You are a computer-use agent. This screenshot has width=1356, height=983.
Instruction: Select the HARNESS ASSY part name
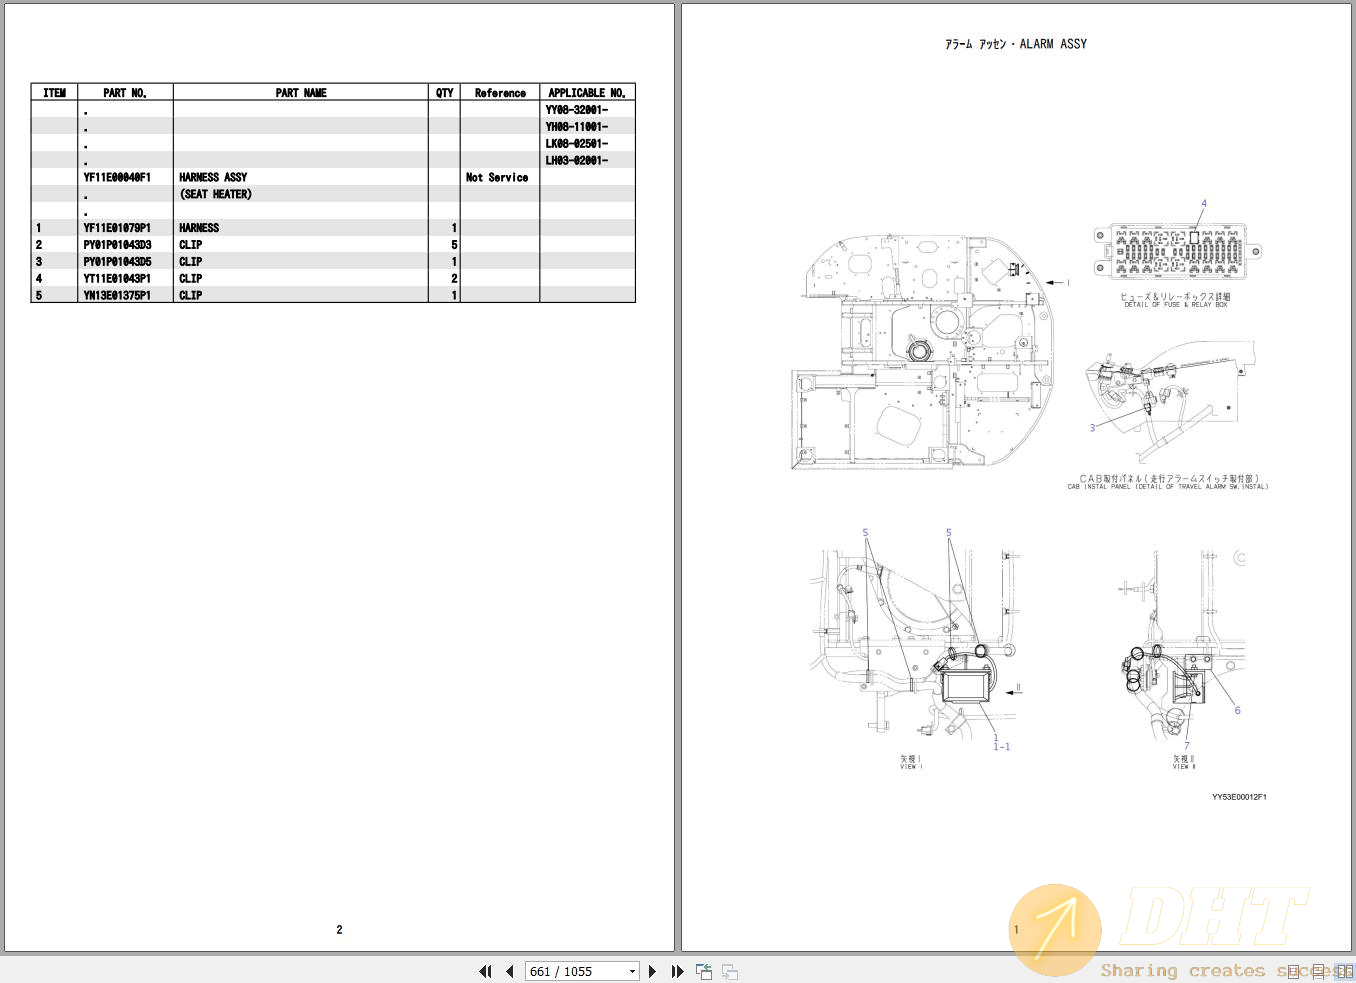click(213, 177)
